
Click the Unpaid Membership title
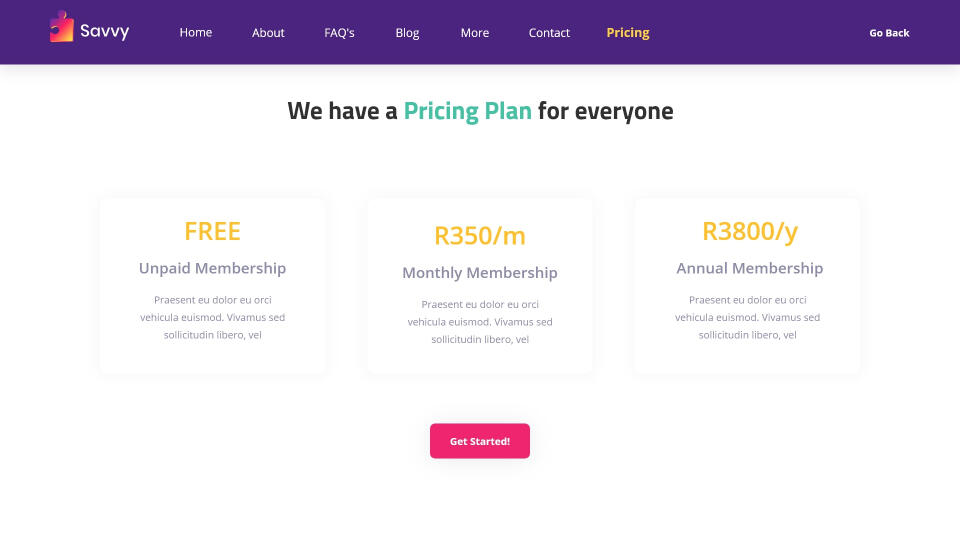[213, 268]
